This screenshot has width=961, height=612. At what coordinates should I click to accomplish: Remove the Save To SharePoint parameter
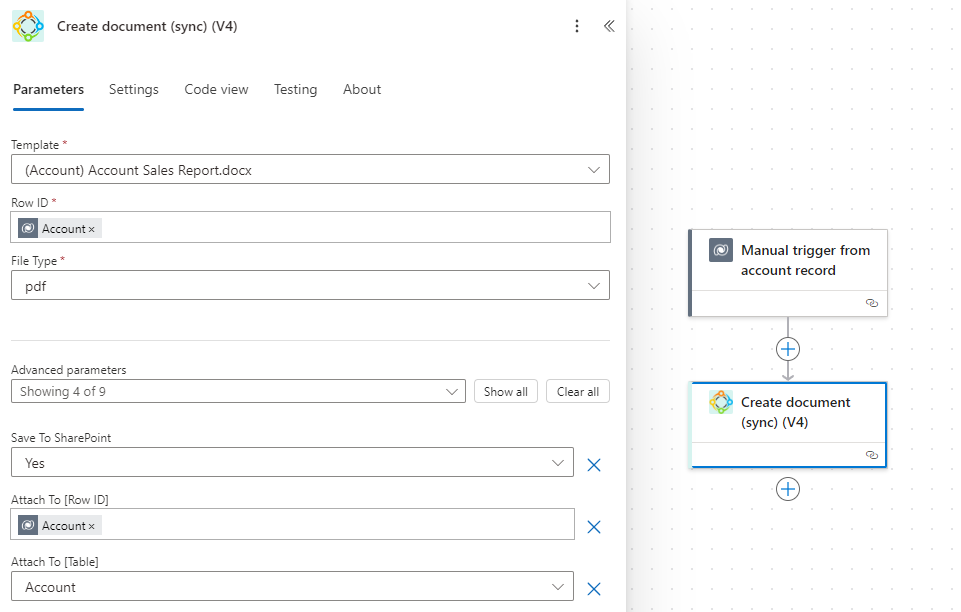coord(594,465)
